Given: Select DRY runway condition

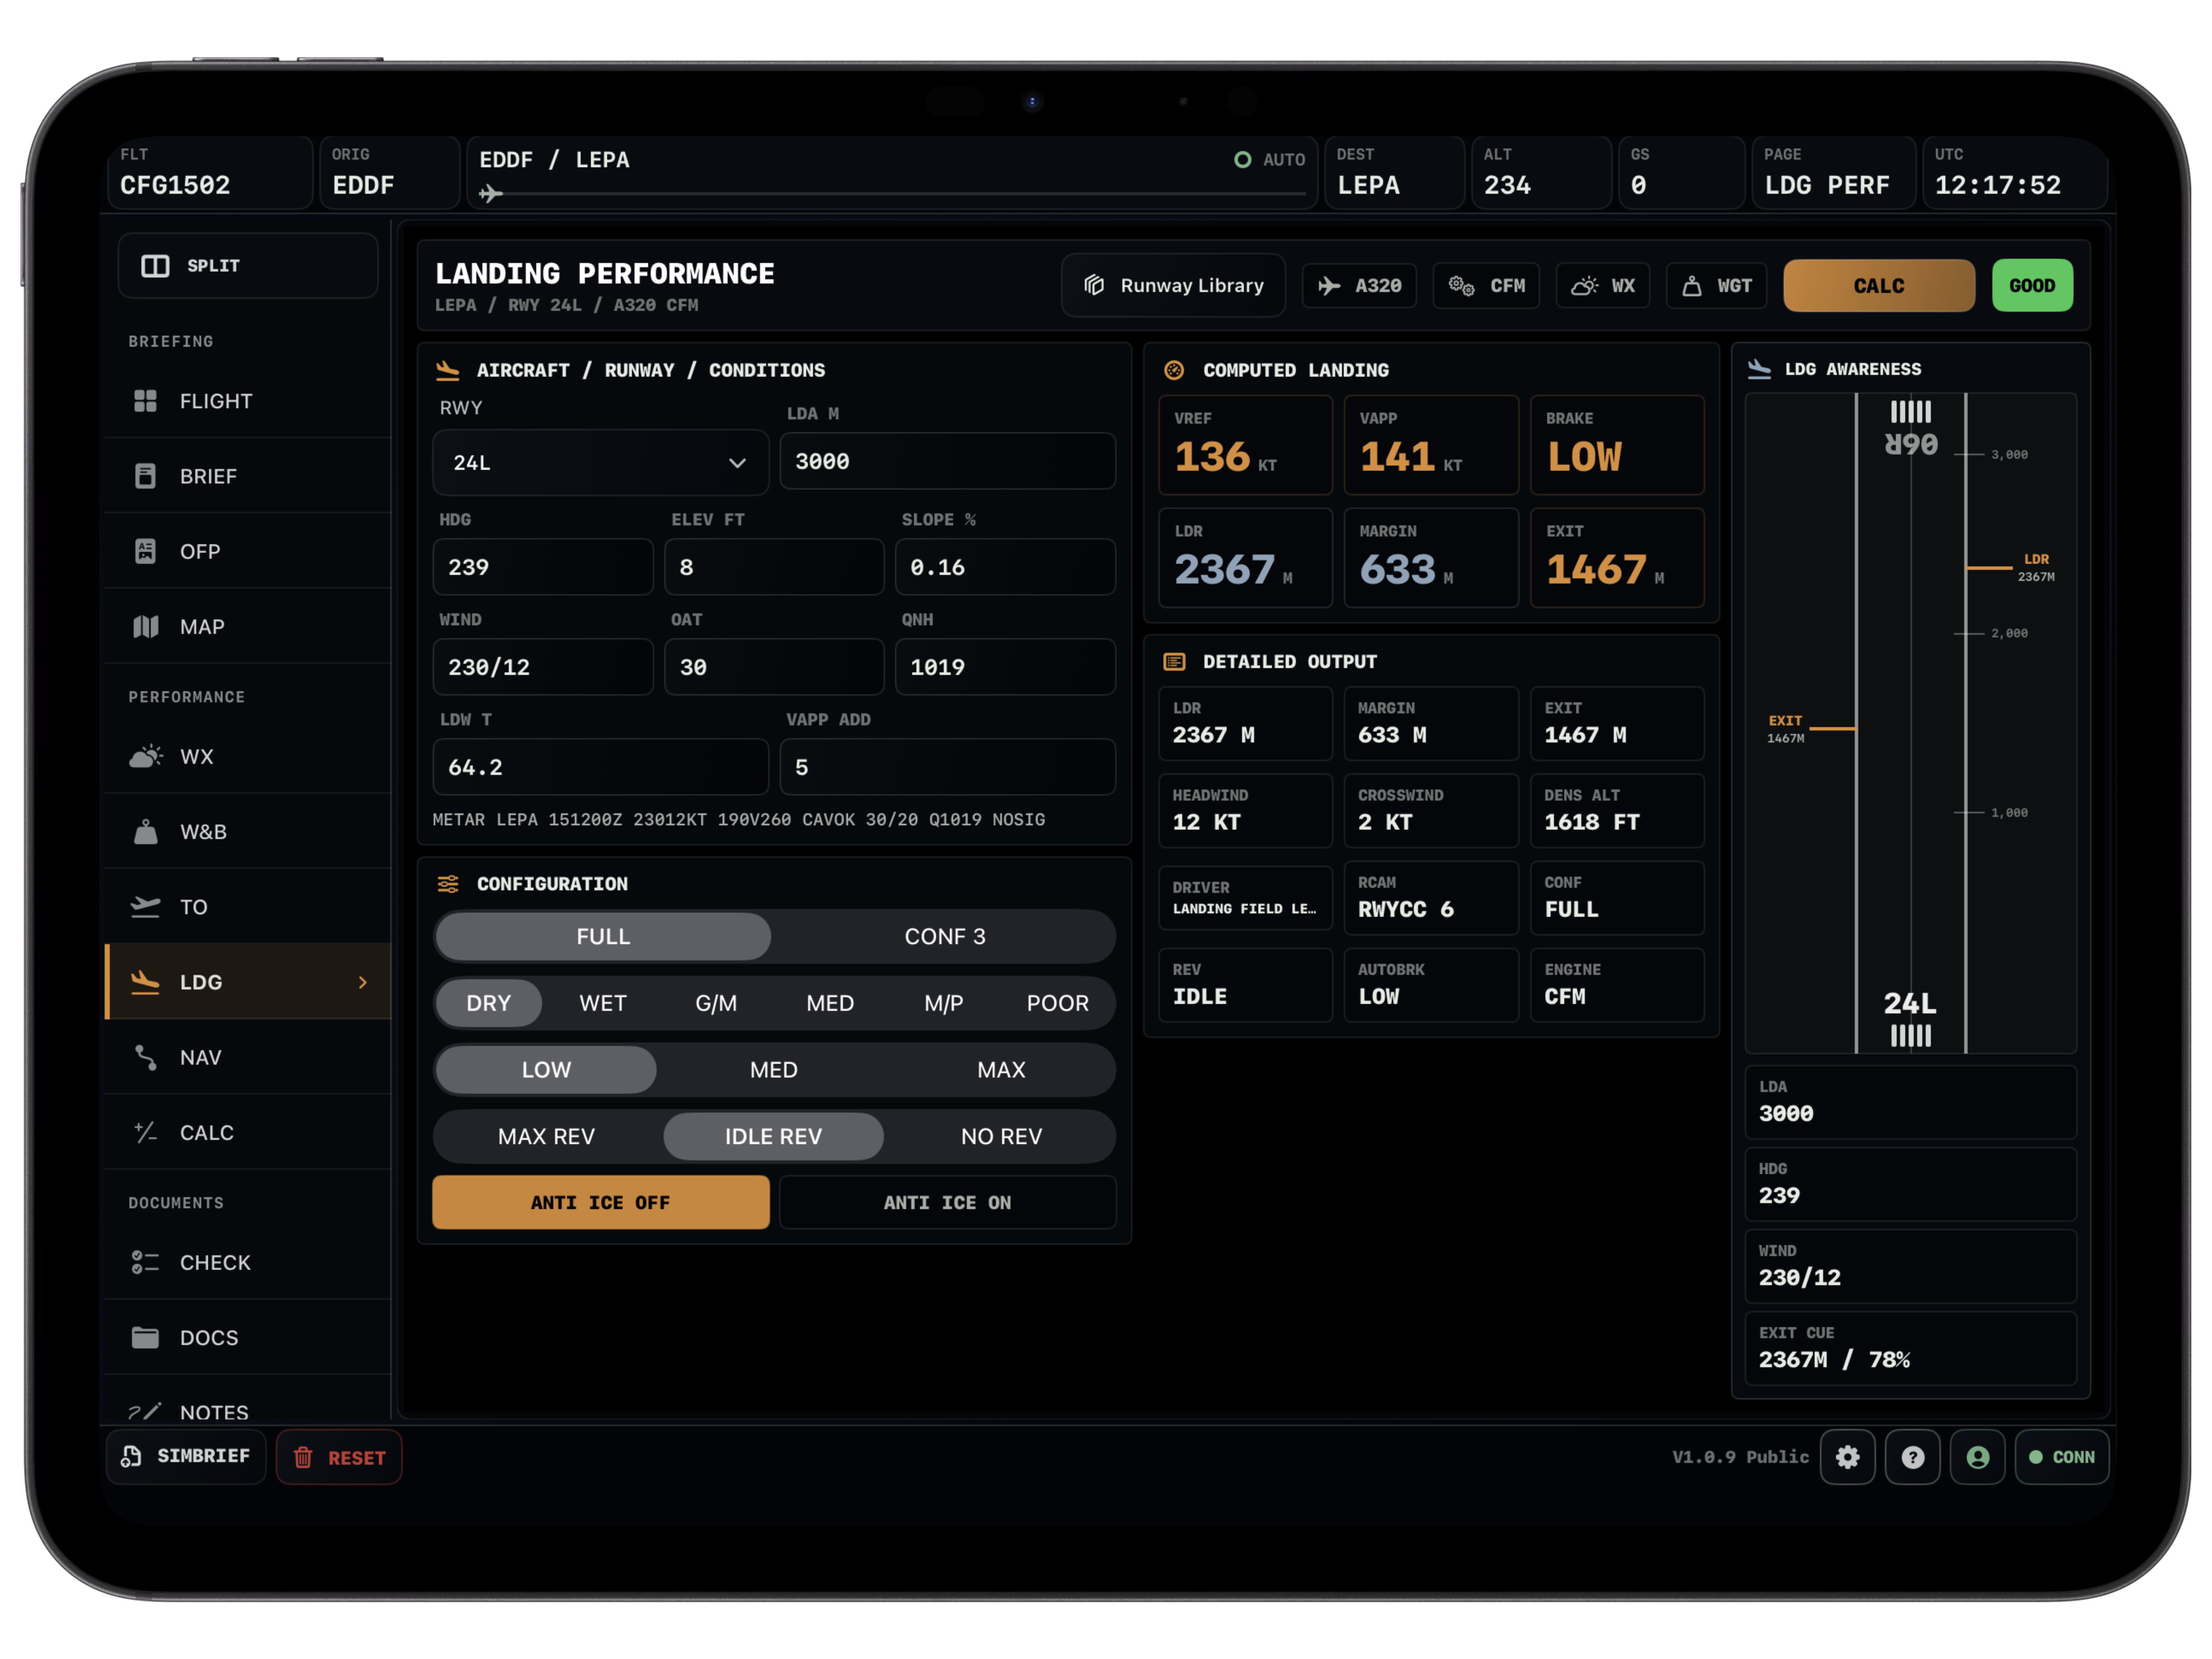Looking at the screenshot, I should coord(489,1003).
